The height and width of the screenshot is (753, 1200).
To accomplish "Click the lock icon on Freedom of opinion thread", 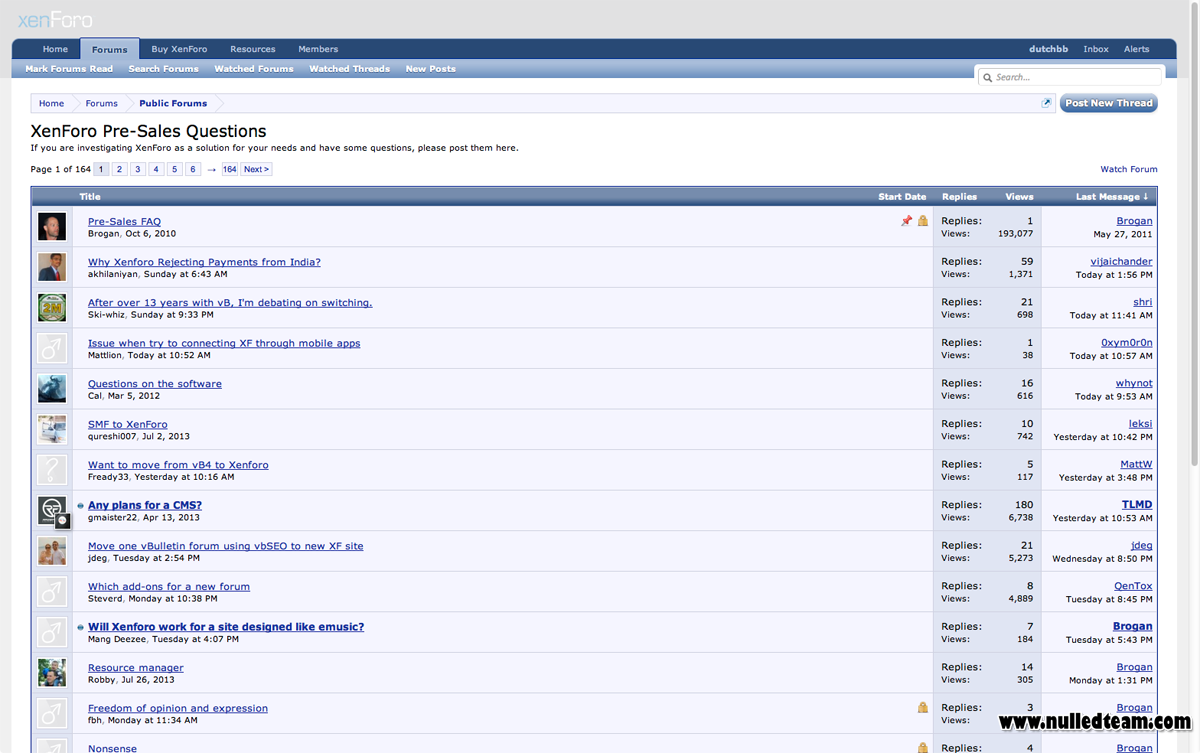I will (x=922, y=708).
